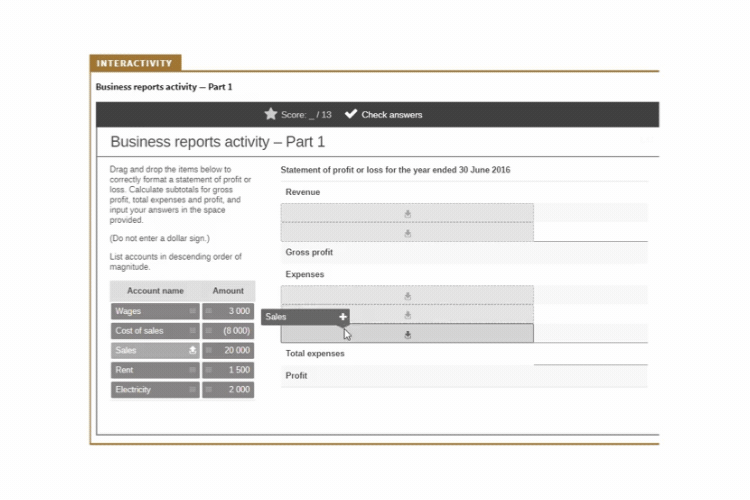The width and height of the screenshot is (750, 500).
Task: Select the 2 000 amount value
Action: point(228,389)
